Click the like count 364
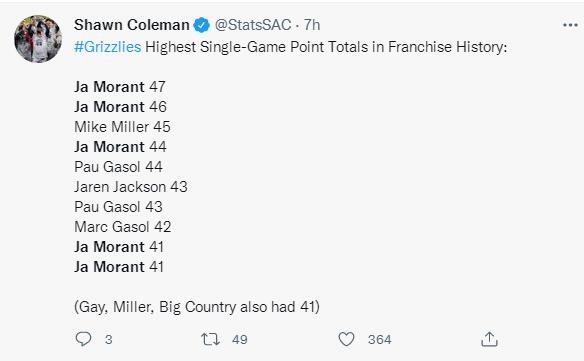The height and width of the screenshot is (361, 584). (380, 339)
